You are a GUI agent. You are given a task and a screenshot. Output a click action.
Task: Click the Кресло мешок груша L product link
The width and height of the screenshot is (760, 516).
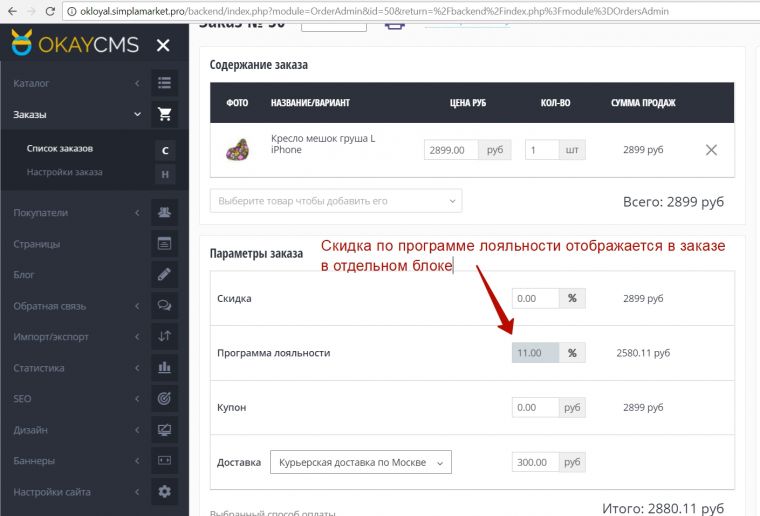point(322,138)
